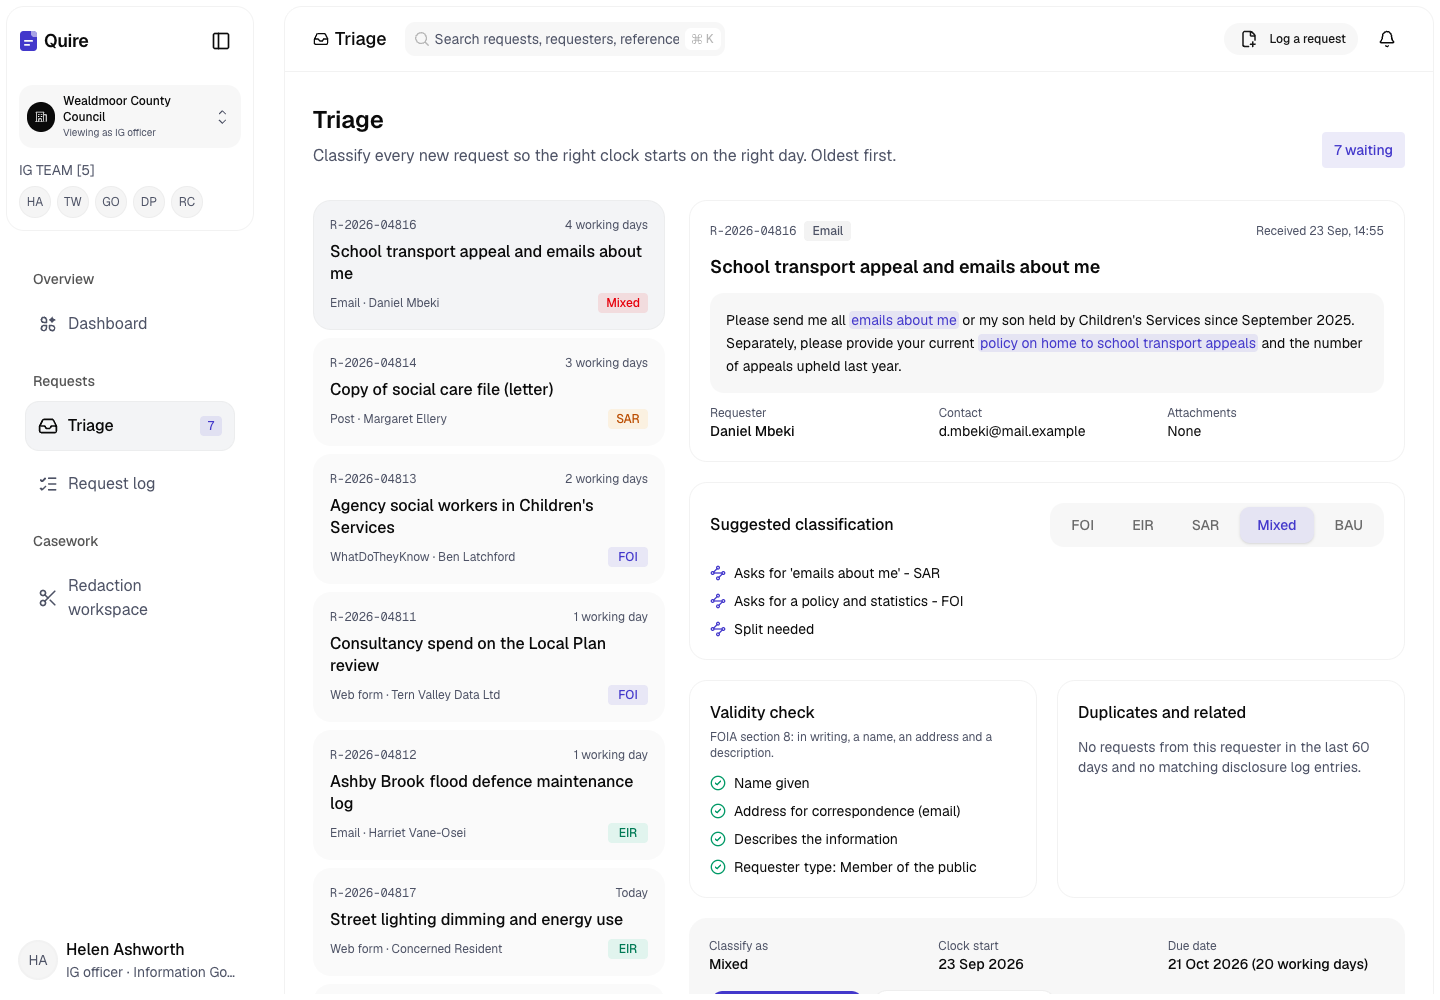The height and width of the screenshot is (1000, 1440).
Task: Open Consultancy spend on Local Plan request
Action: [x=489, y=657]
